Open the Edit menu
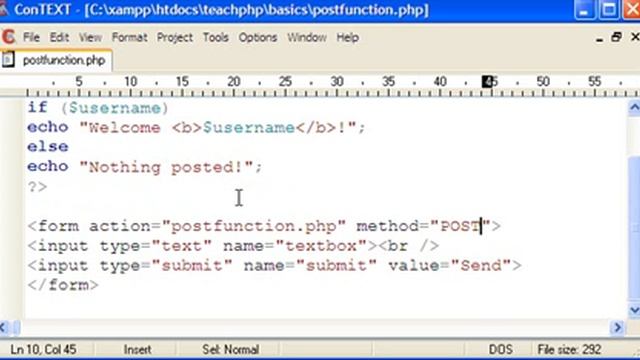Screen dimensions: 640x360 point(59,38)
